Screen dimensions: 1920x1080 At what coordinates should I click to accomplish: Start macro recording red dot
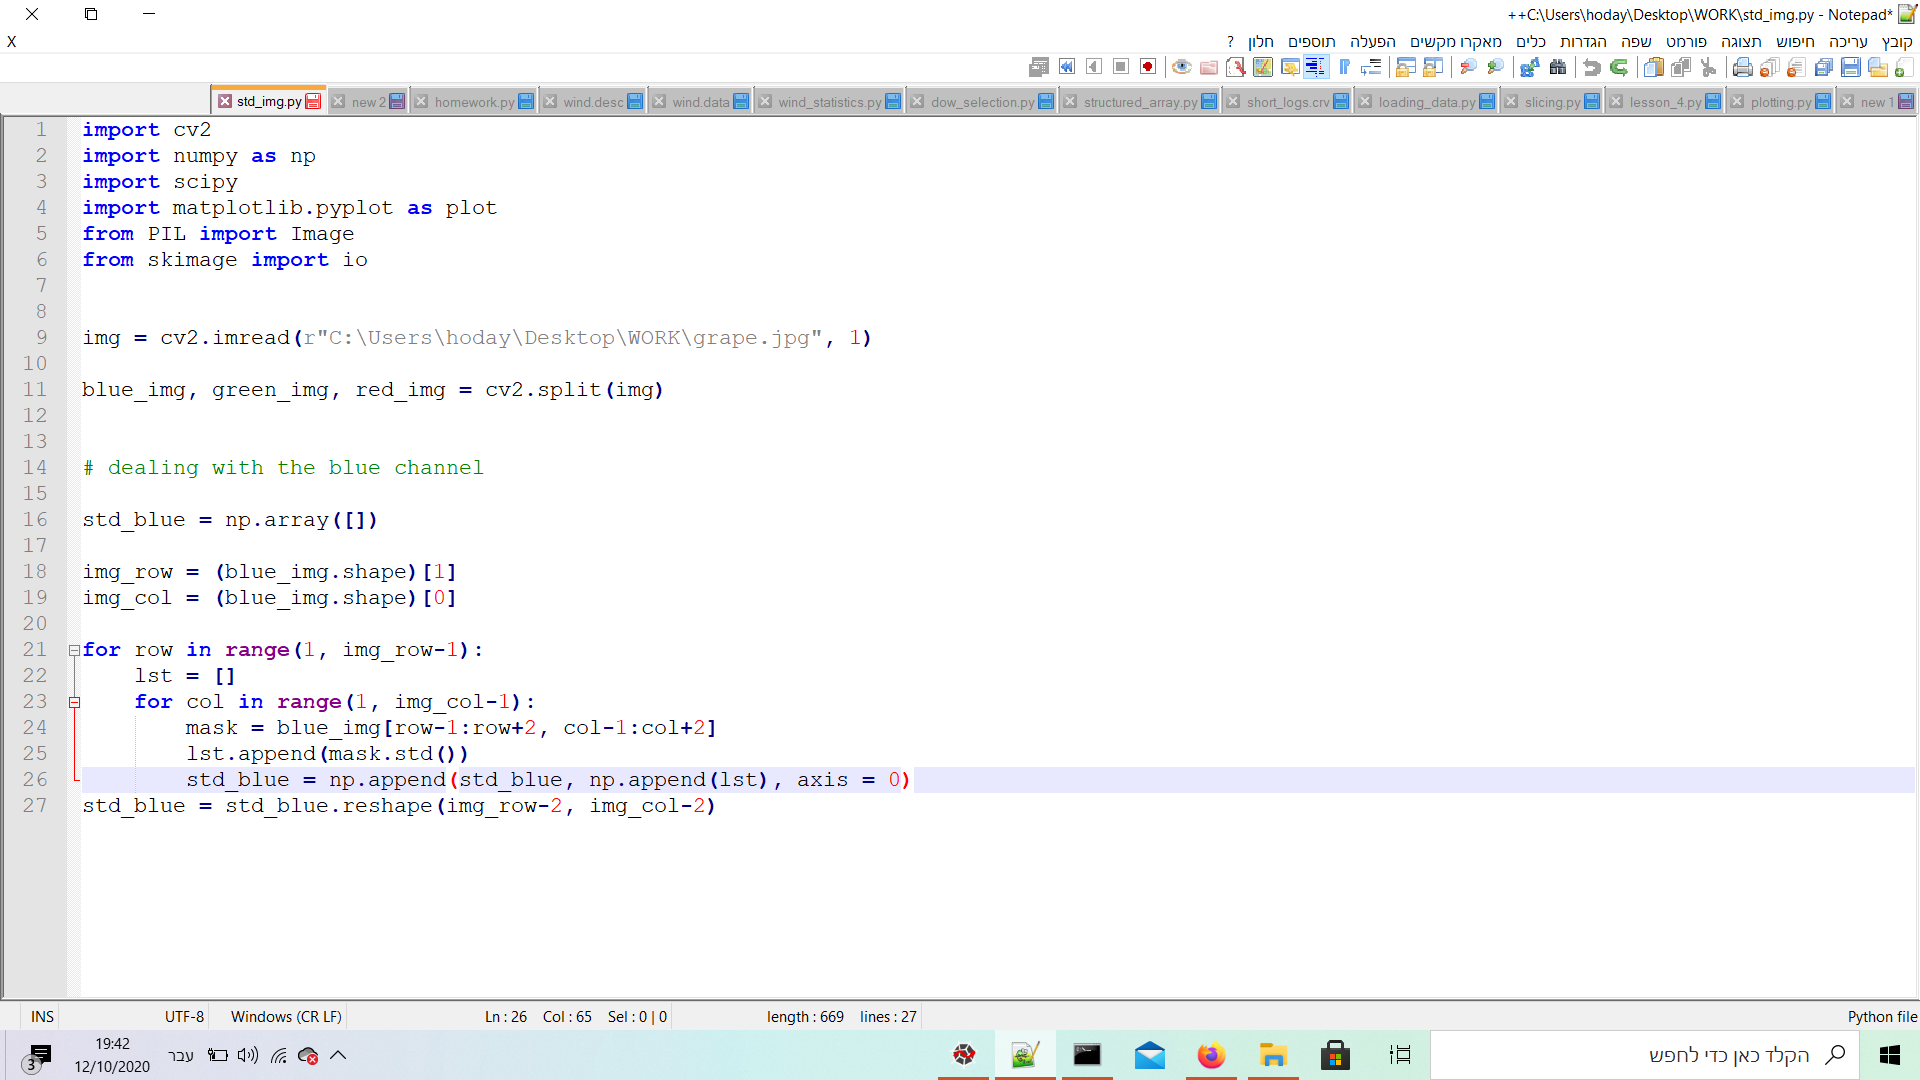click(1148, 67)
